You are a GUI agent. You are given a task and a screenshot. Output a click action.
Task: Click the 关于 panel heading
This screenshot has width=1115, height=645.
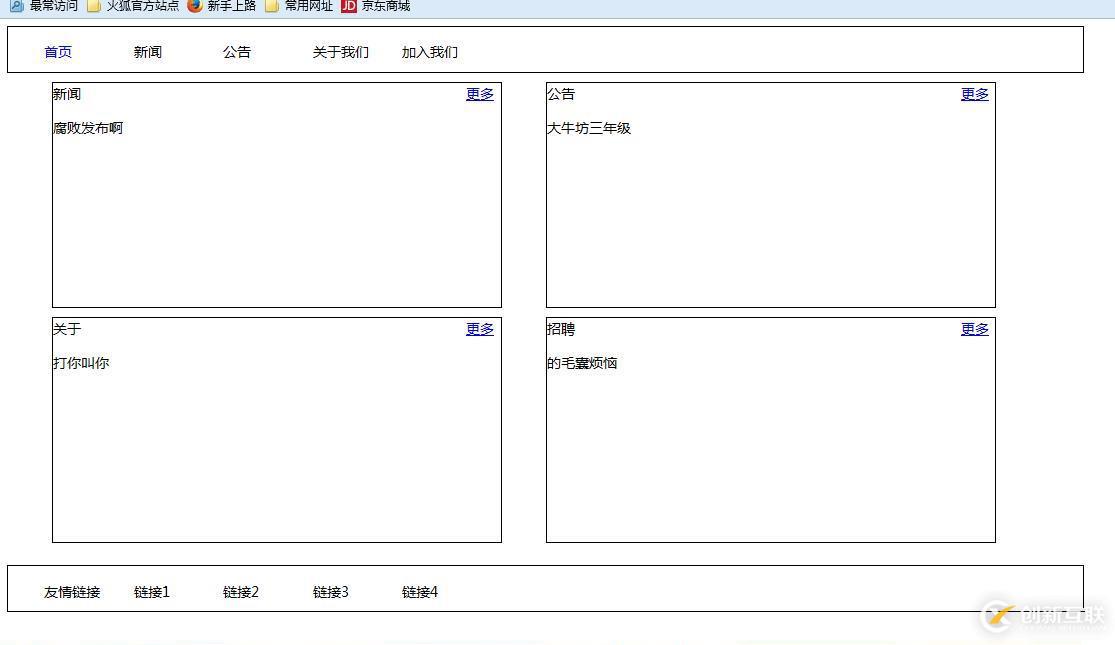point(67,329)
